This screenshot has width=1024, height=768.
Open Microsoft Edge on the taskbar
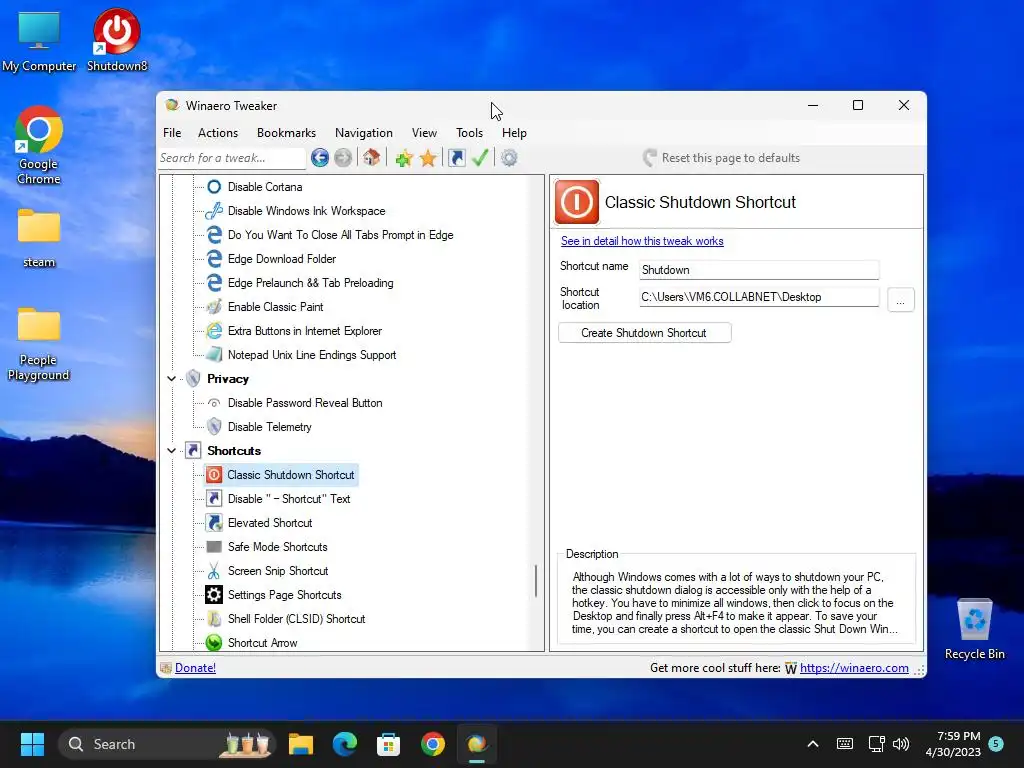(x=345, y=744)
